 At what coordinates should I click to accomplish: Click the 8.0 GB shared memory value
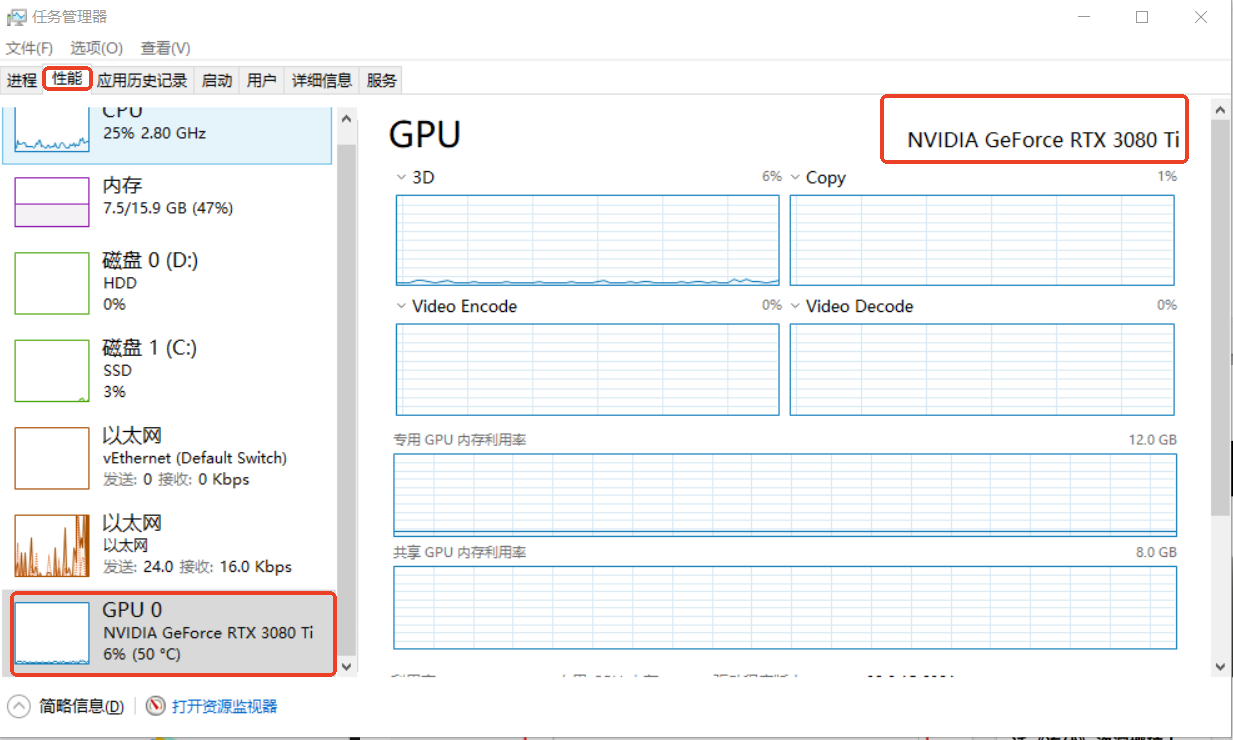point(1157,552)
